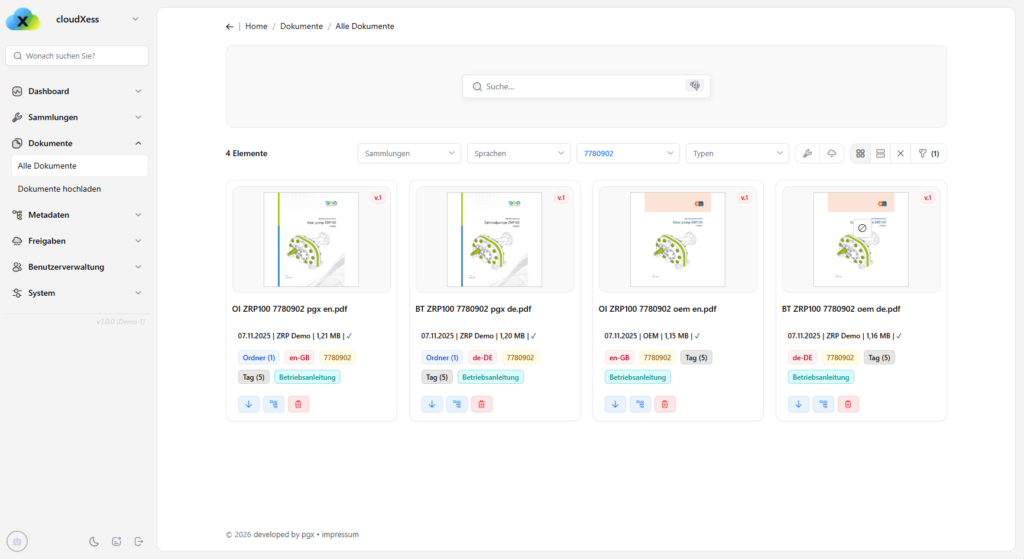The image size is (1024, 559).
Task: Open thumbnail of BT ZRP100 oem de.pdf
Action: pyautogui.click(x=861, y=240)
